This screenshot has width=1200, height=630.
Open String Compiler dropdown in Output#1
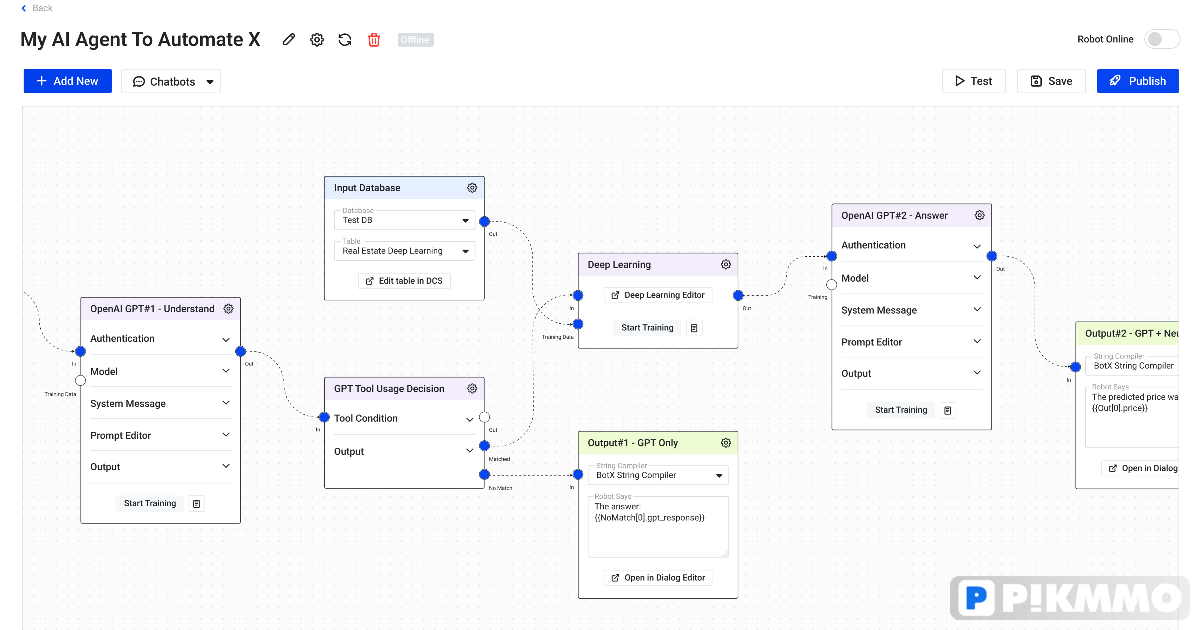coord(658,475)
